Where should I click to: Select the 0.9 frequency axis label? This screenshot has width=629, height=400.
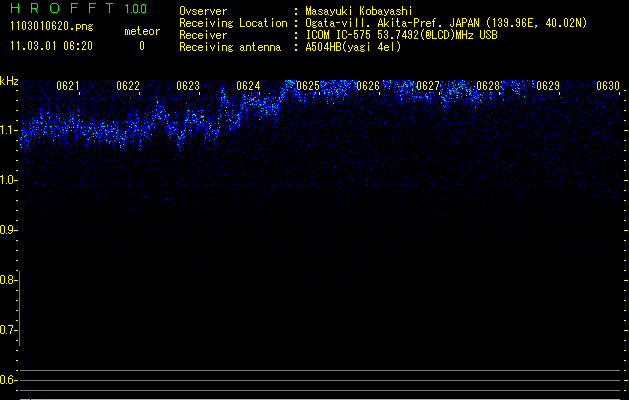[x=9, y=230]
